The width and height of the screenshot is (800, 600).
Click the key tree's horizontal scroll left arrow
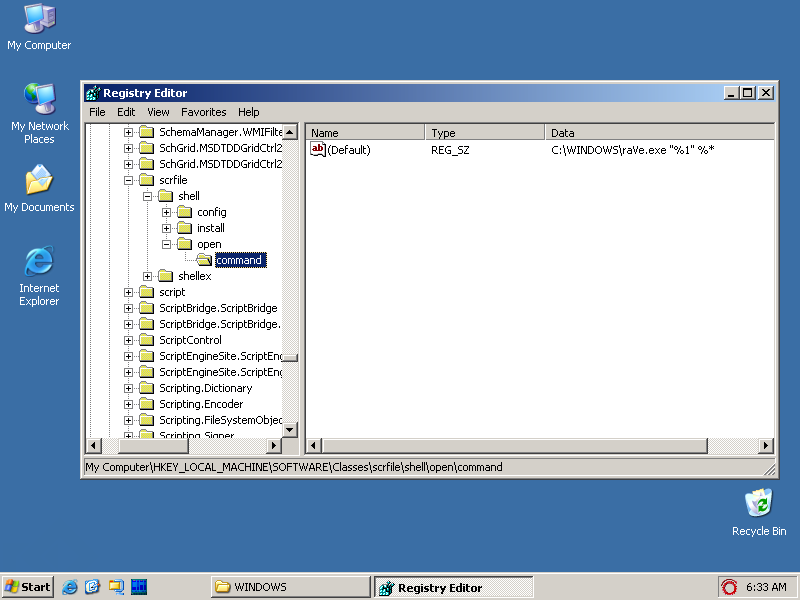pos(93,445)
